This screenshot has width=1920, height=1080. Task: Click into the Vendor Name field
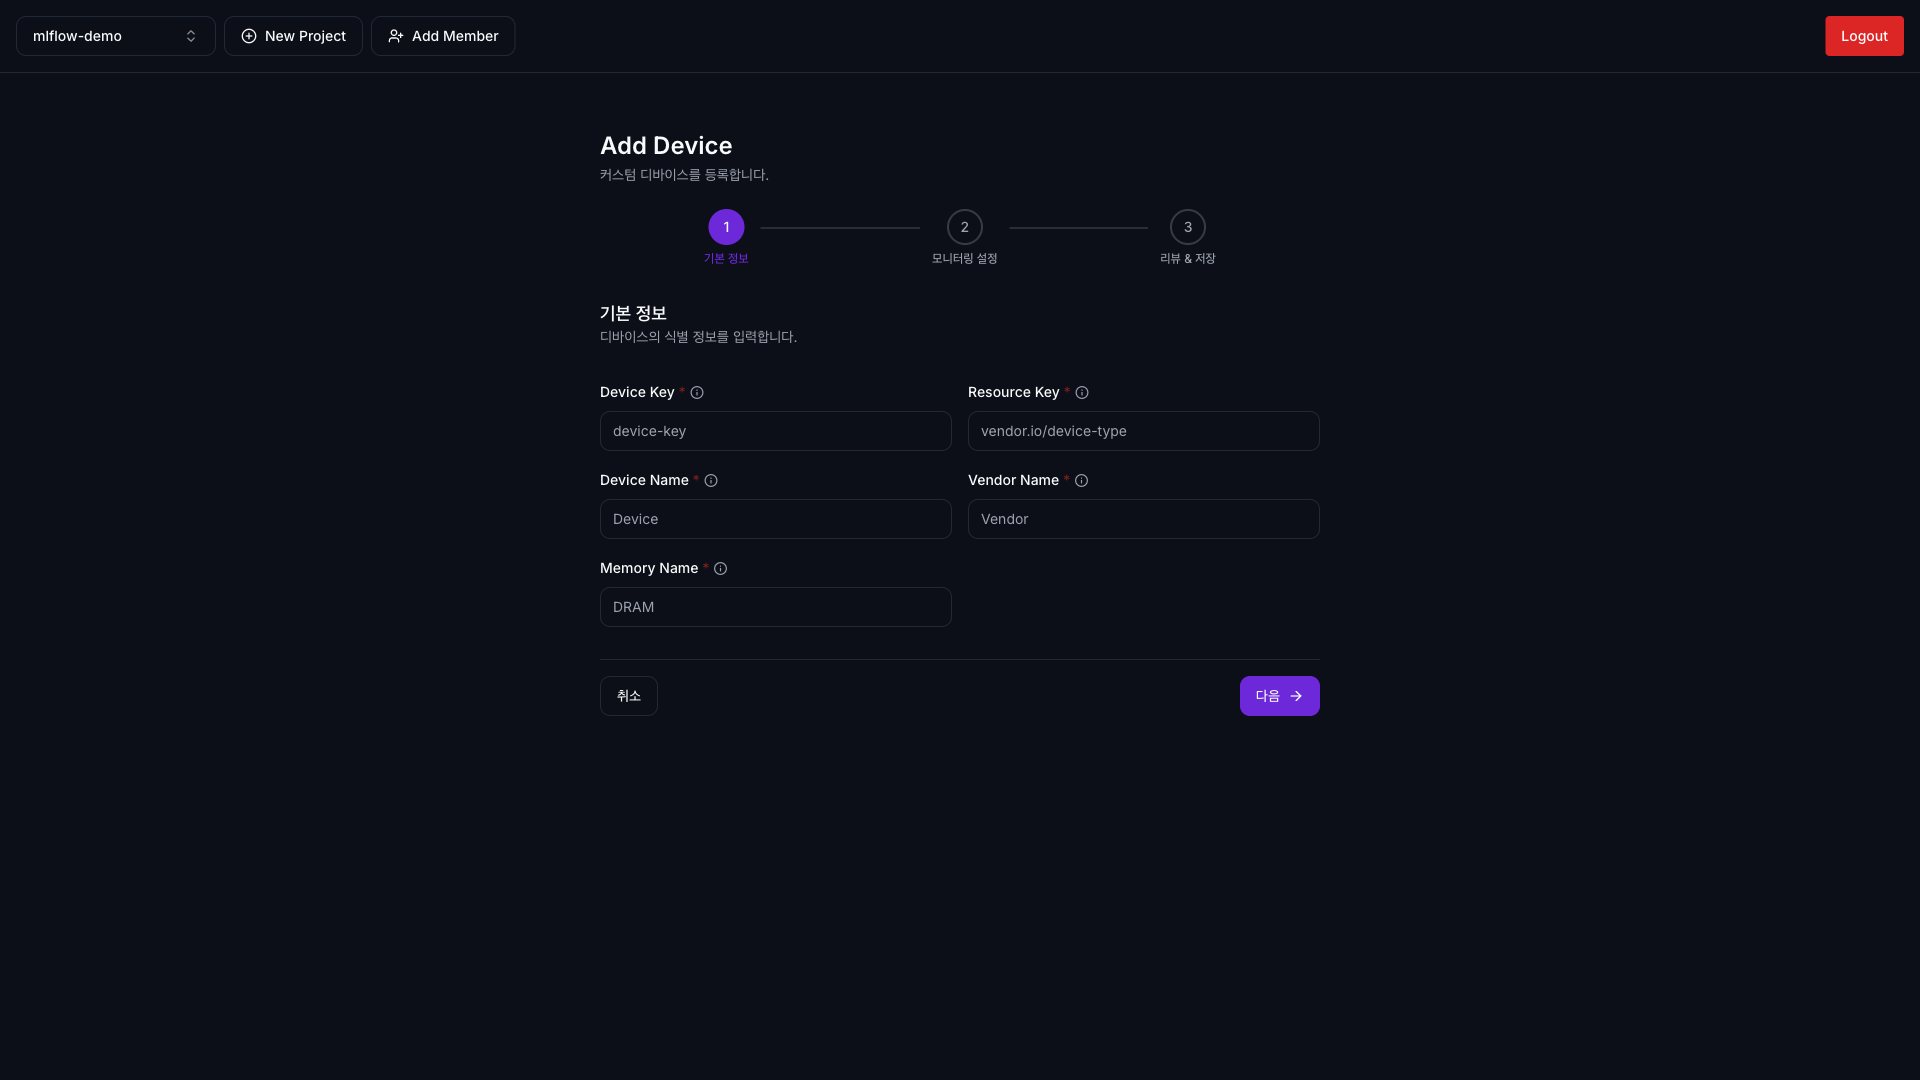pyautogui.click(x=1143, y=519)
